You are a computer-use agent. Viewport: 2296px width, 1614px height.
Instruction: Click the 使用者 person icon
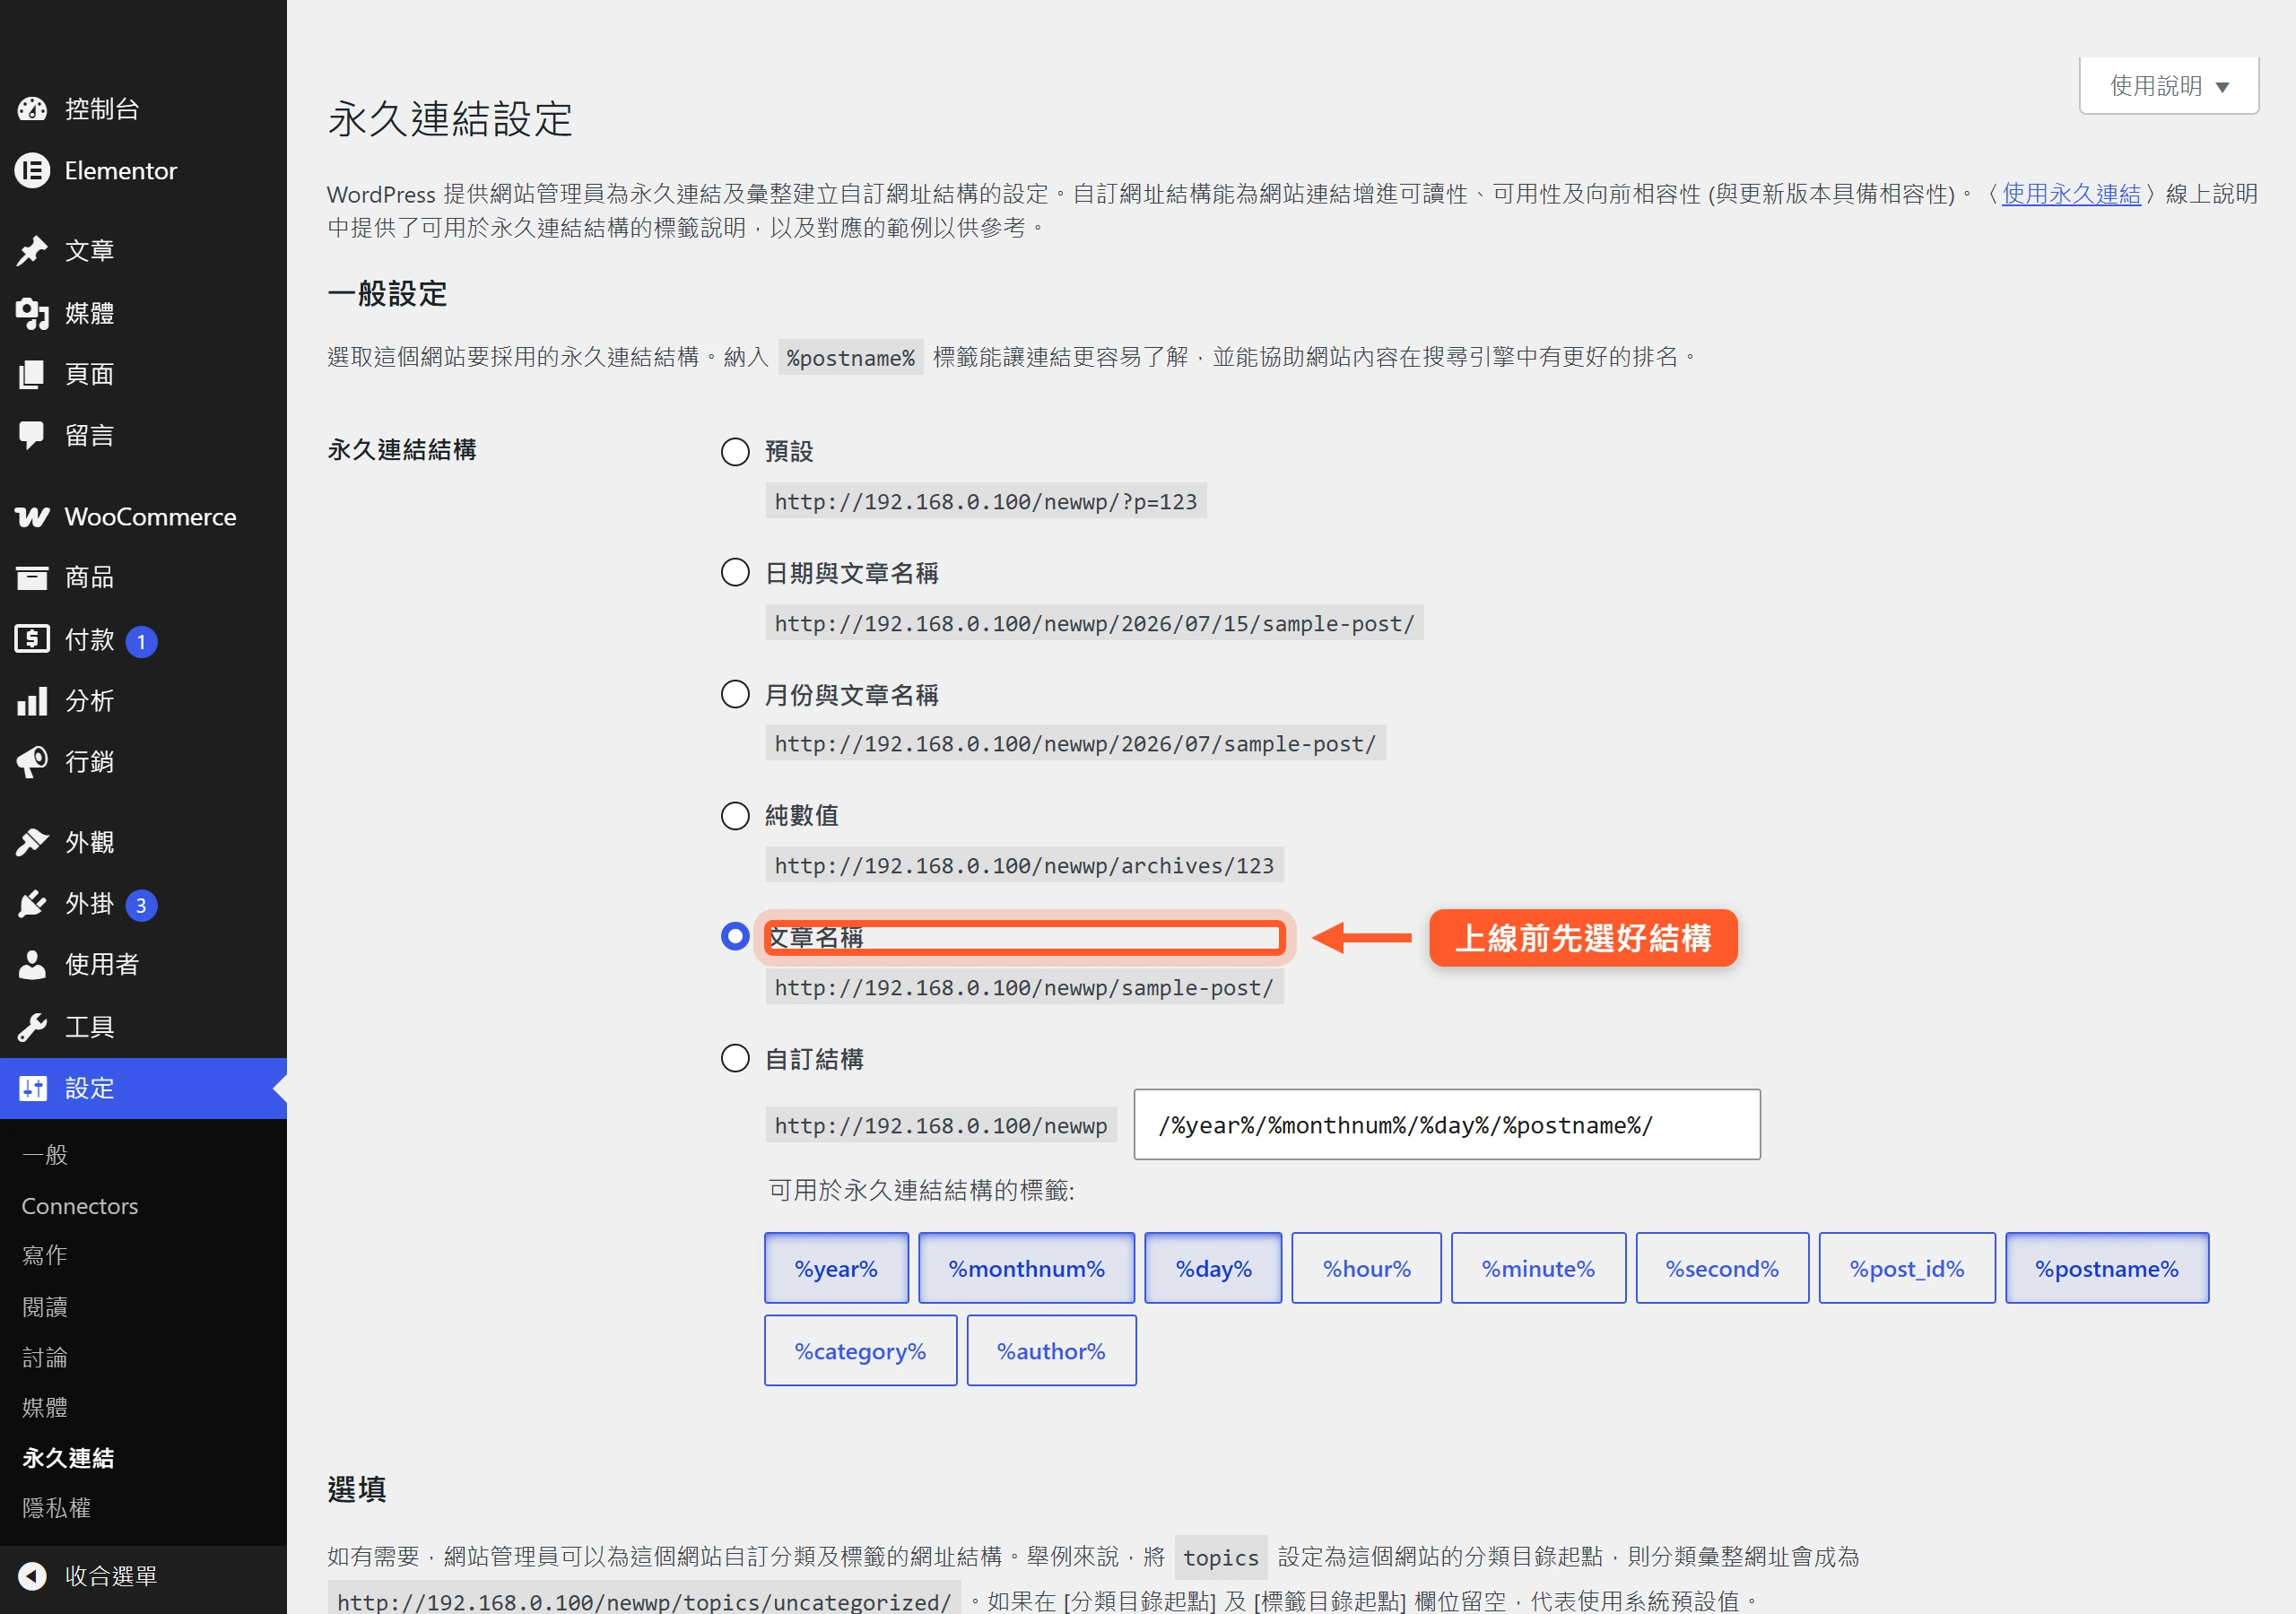(x=32, y=965)
